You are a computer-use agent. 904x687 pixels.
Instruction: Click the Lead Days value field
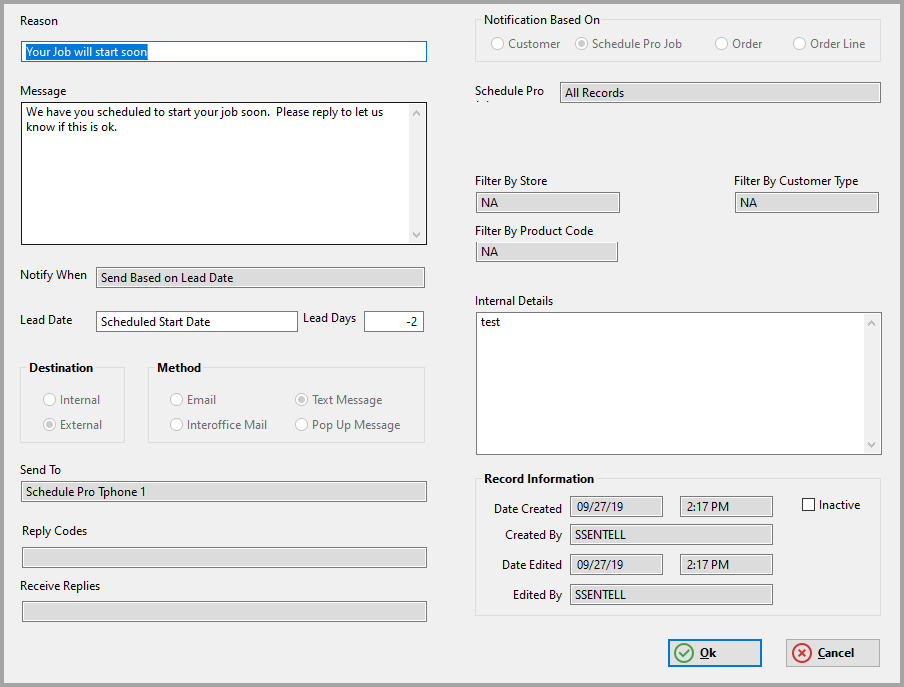[394, 322]
